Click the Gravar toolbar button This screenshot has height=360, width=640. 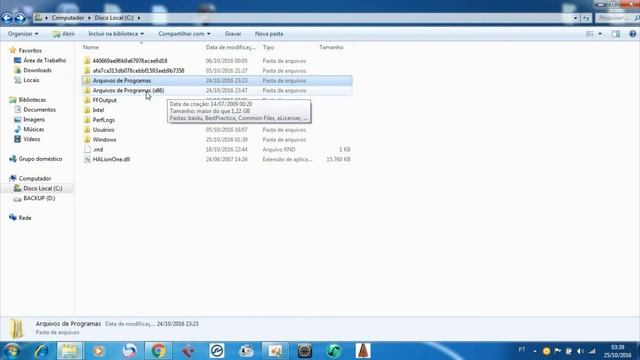233,34
